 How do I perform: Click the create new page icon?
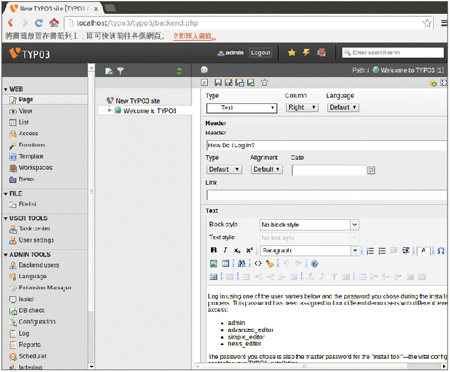(109, 71)
